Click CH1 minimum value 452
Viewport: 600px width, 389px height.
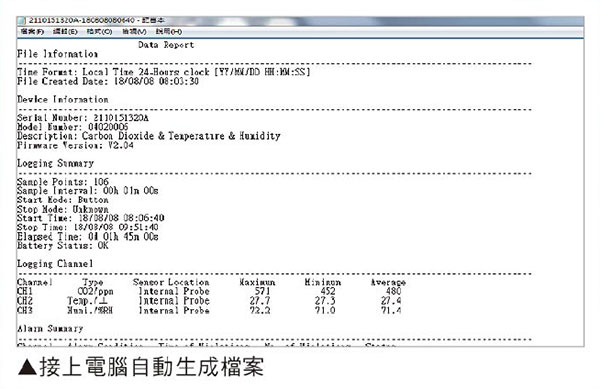328,291
